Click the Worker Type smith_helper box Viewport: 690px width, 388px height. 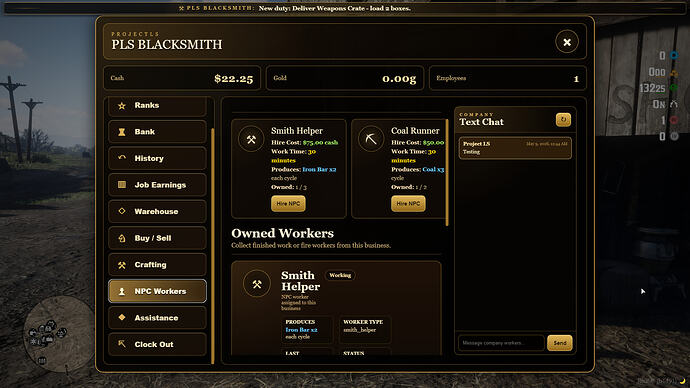(364, 329)
